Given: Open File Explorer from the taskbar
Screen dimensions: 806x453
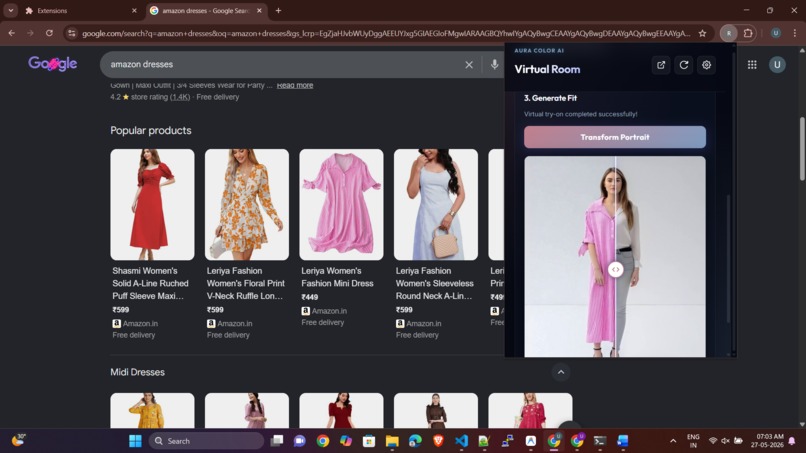Looking at the screenshot, I should click(392, 441).
